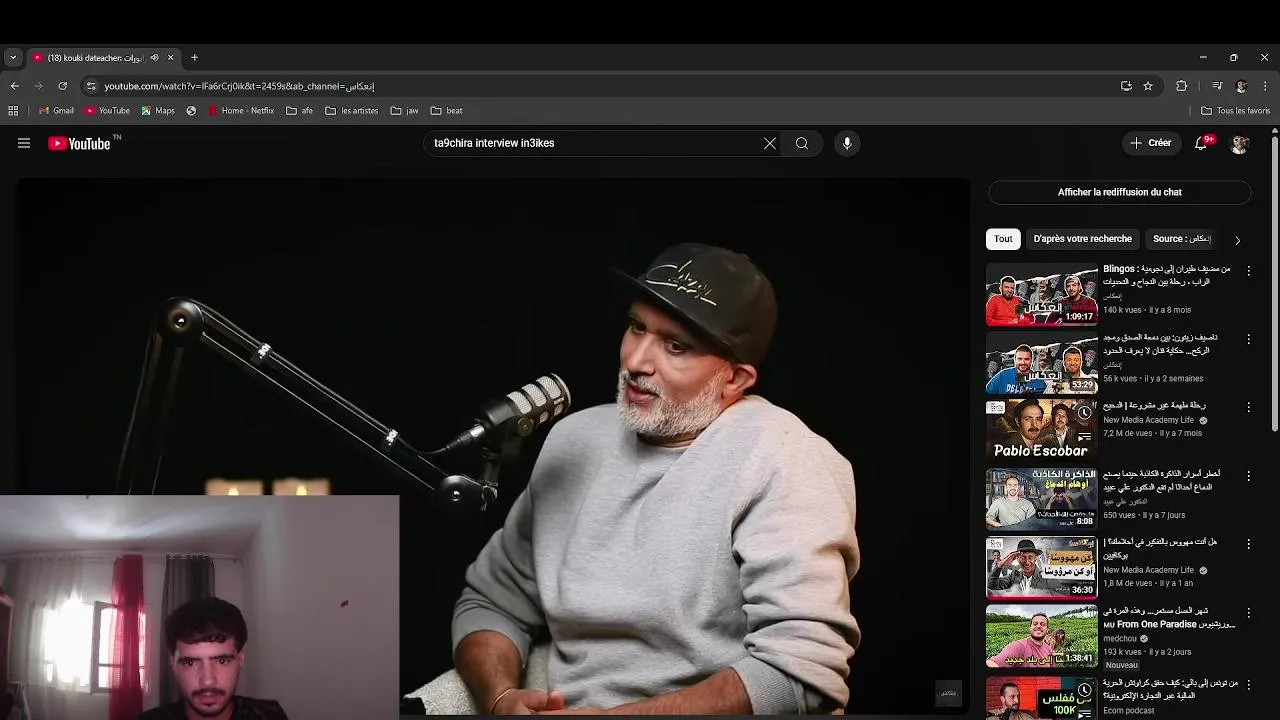Image resolution: width=1280 pixels, height=720 pixels.
Task: Click New Media Academy Life under Pablo Escobar
Action: (x=1148, y=420)
